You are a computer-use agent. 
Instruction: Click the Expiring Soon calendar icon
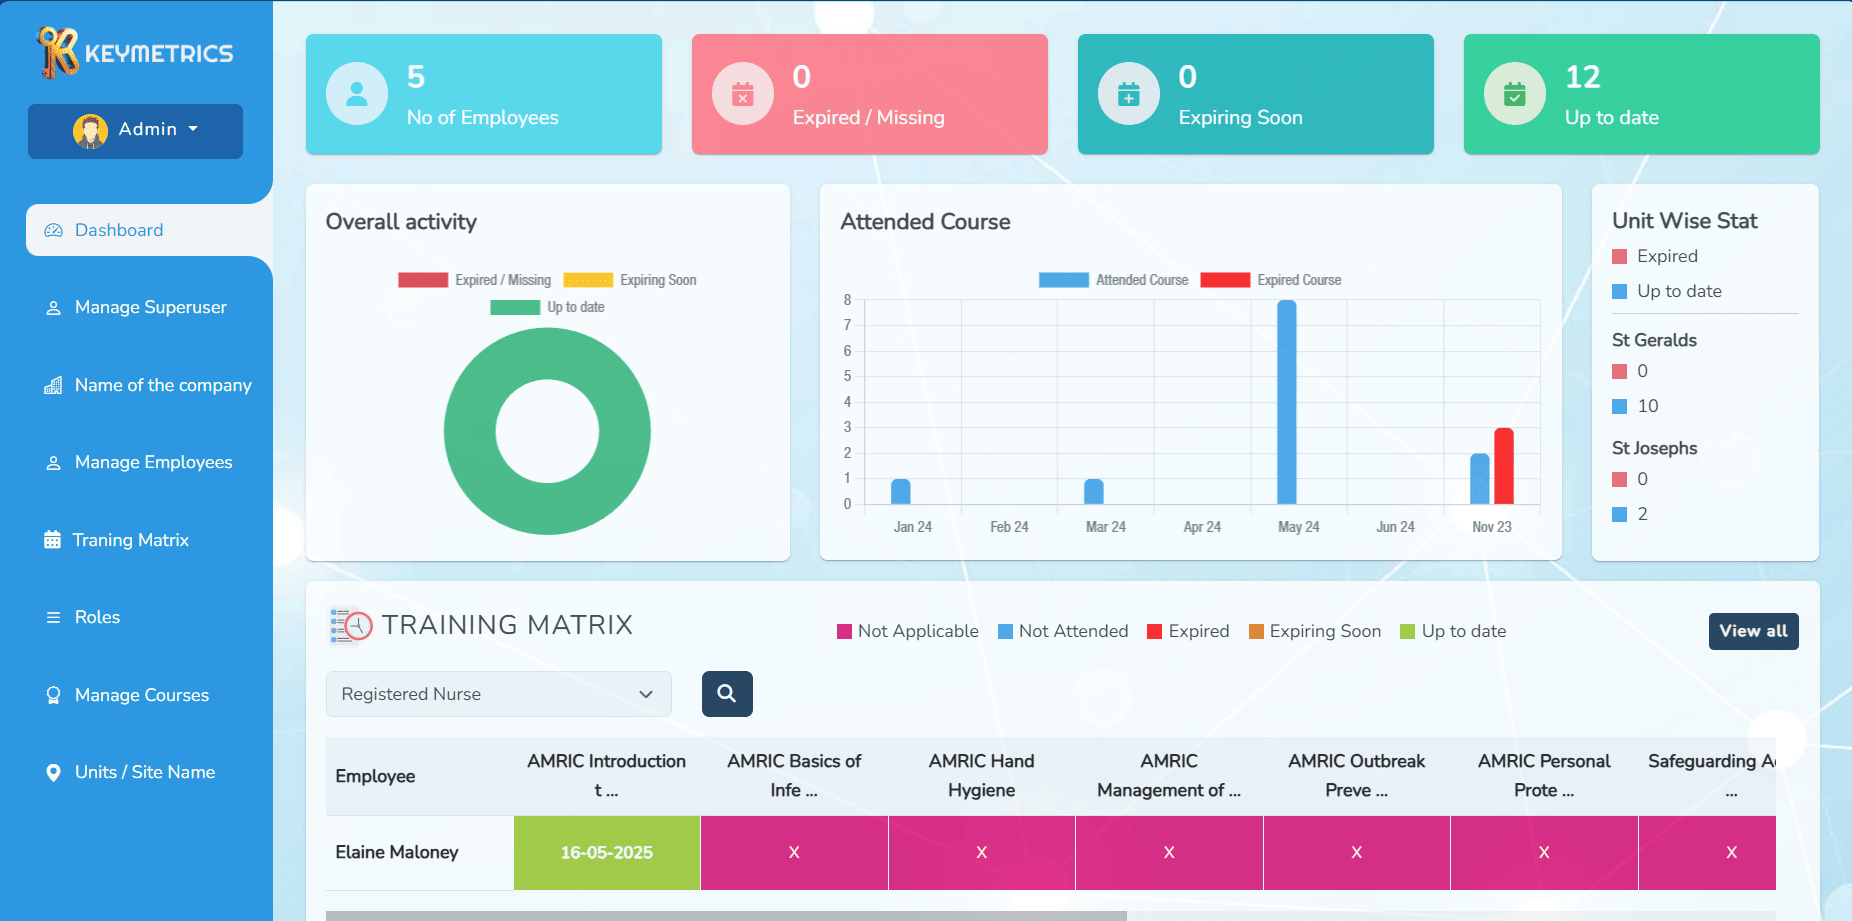(1129, 94)
